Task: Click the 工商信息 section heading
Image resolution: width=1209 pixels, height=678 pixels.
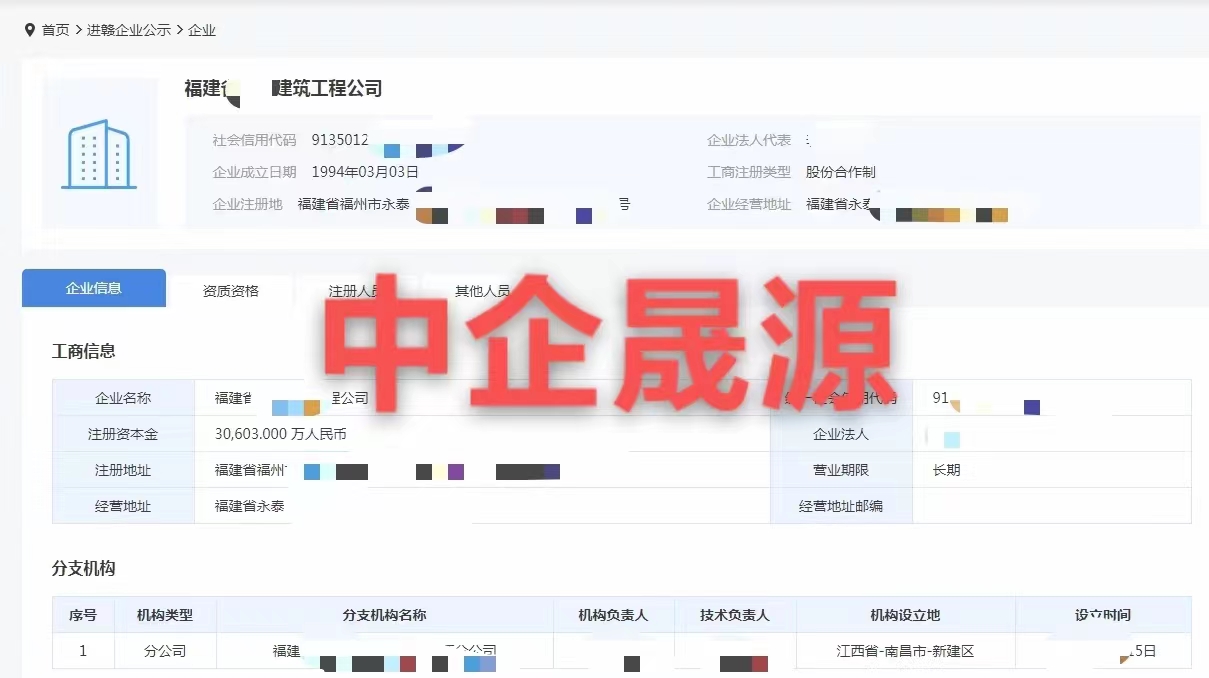Action: point(84,351)
